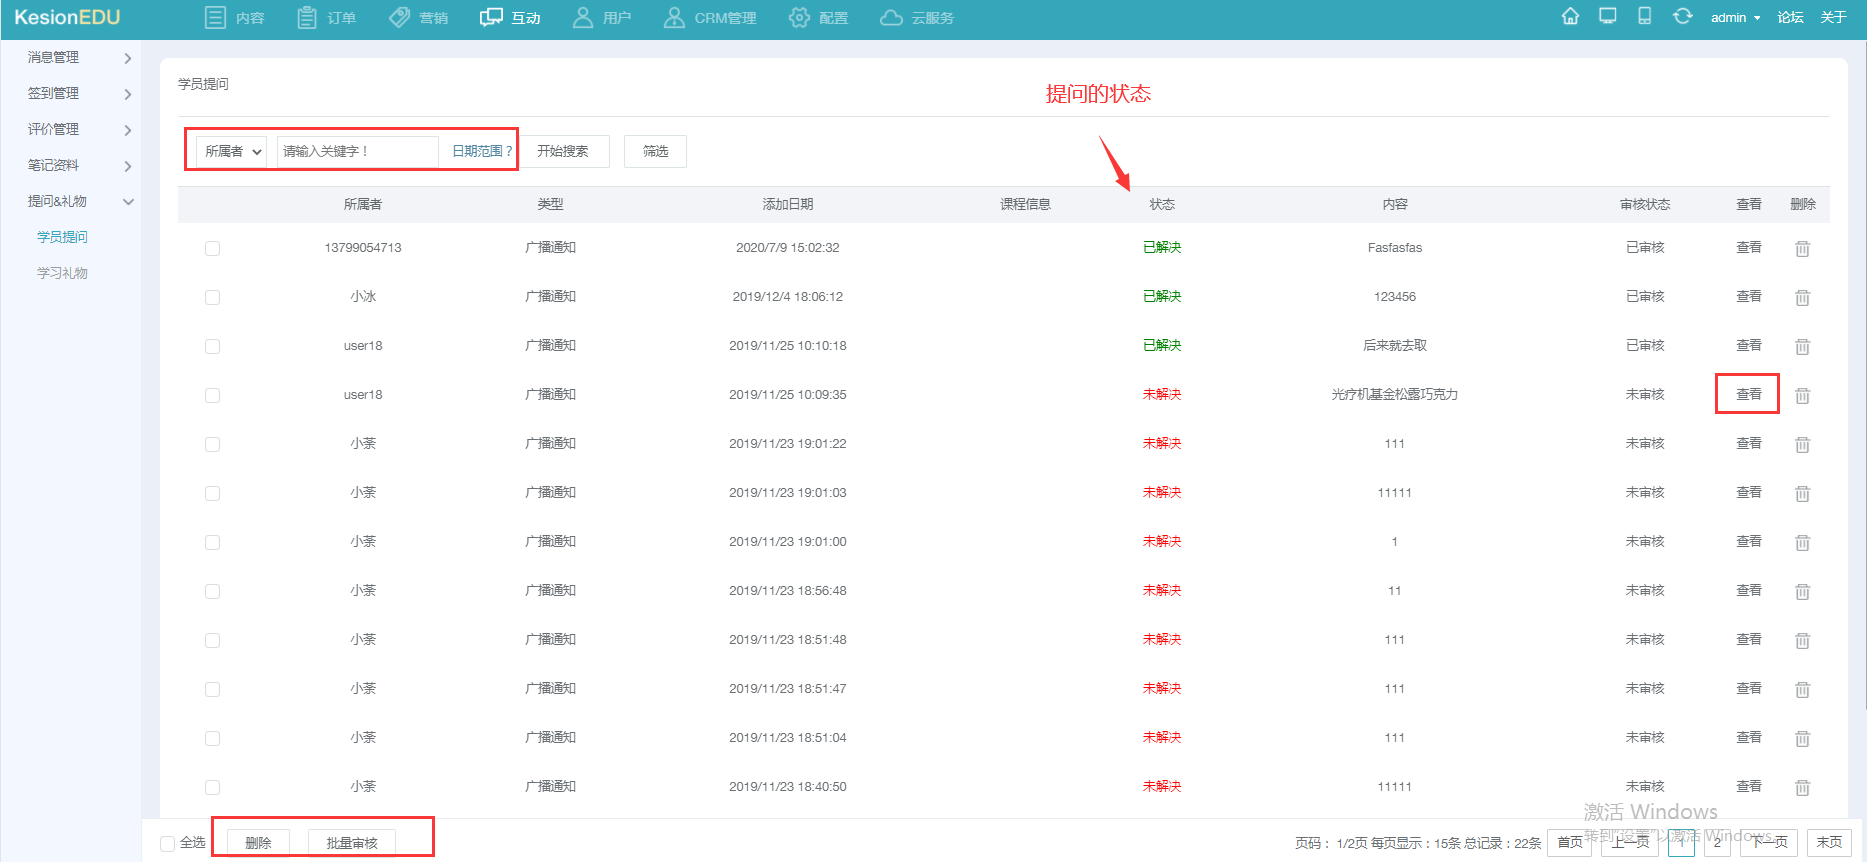The image size is (1867, 862).
Task: Open 学习礼物 in the sidebar
Action: click(x=62, y=274)
